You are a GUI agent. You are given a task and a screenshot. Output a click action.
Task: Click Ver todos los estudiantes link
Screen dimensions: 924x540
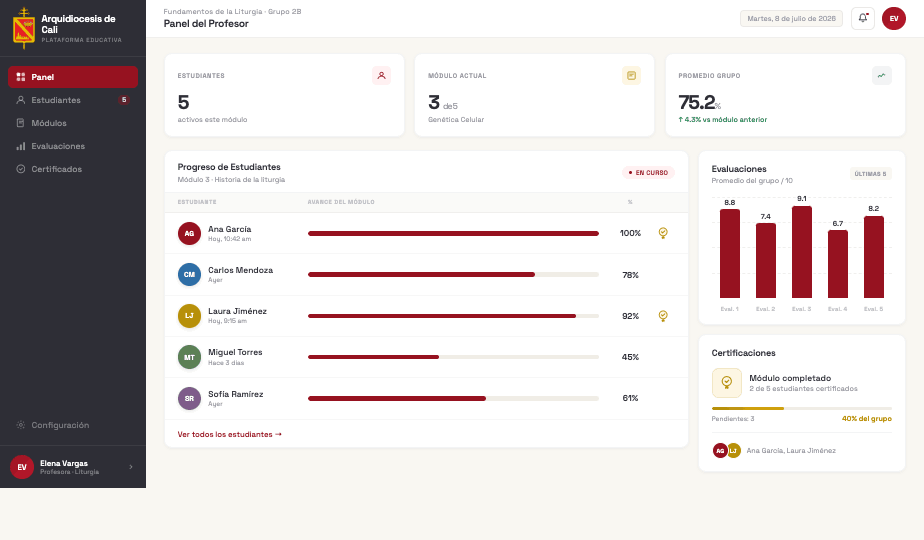(230, 434)
